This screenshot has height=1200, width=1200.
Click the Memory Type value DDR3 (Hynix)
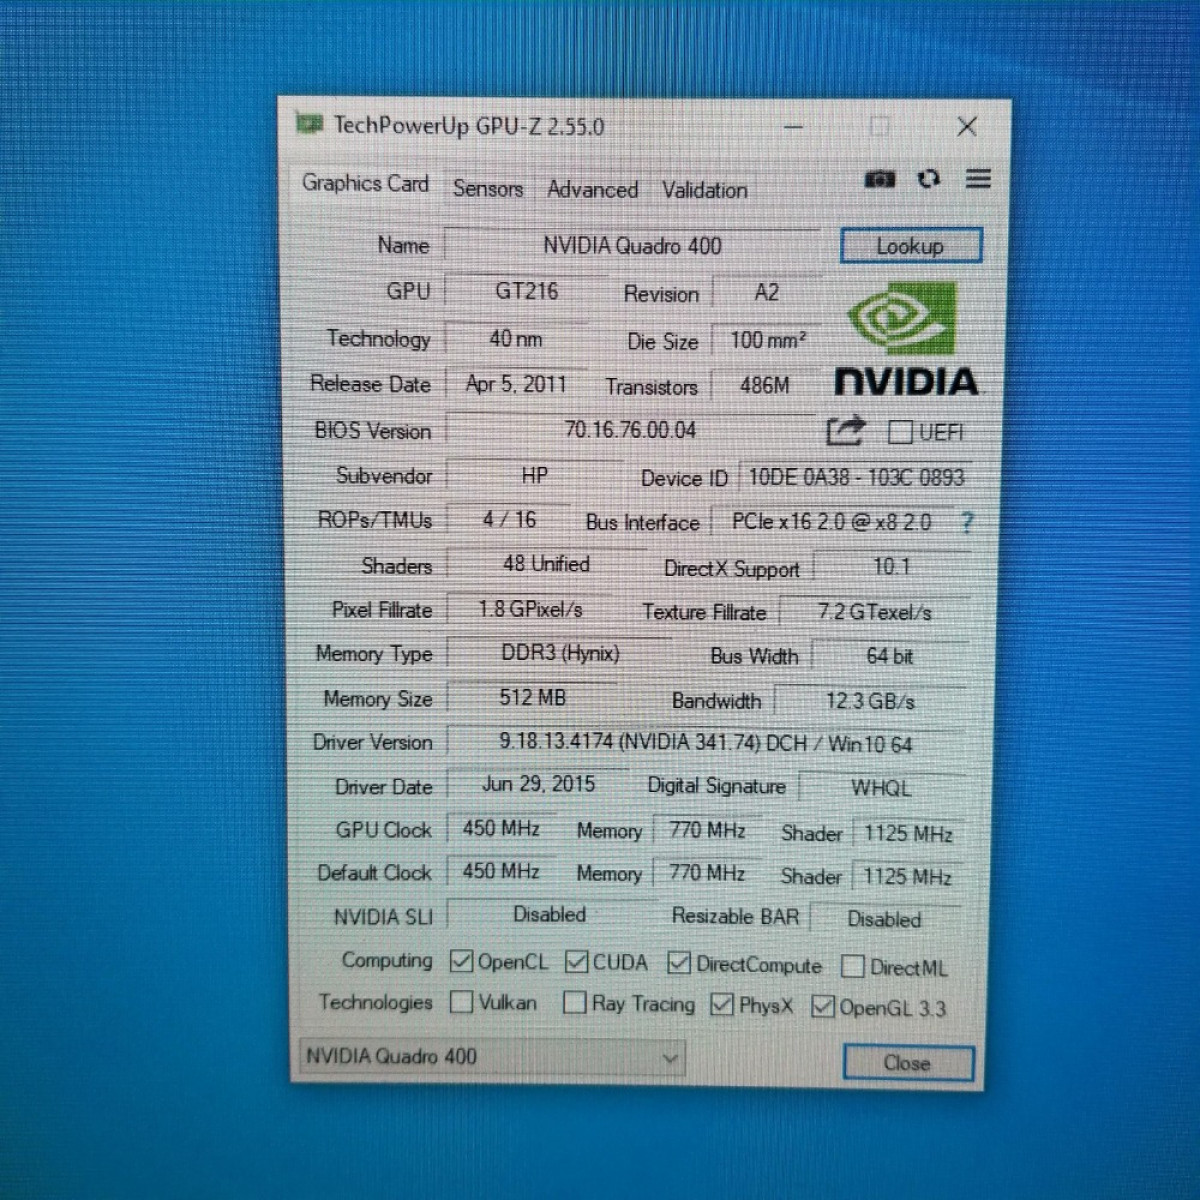560,653
